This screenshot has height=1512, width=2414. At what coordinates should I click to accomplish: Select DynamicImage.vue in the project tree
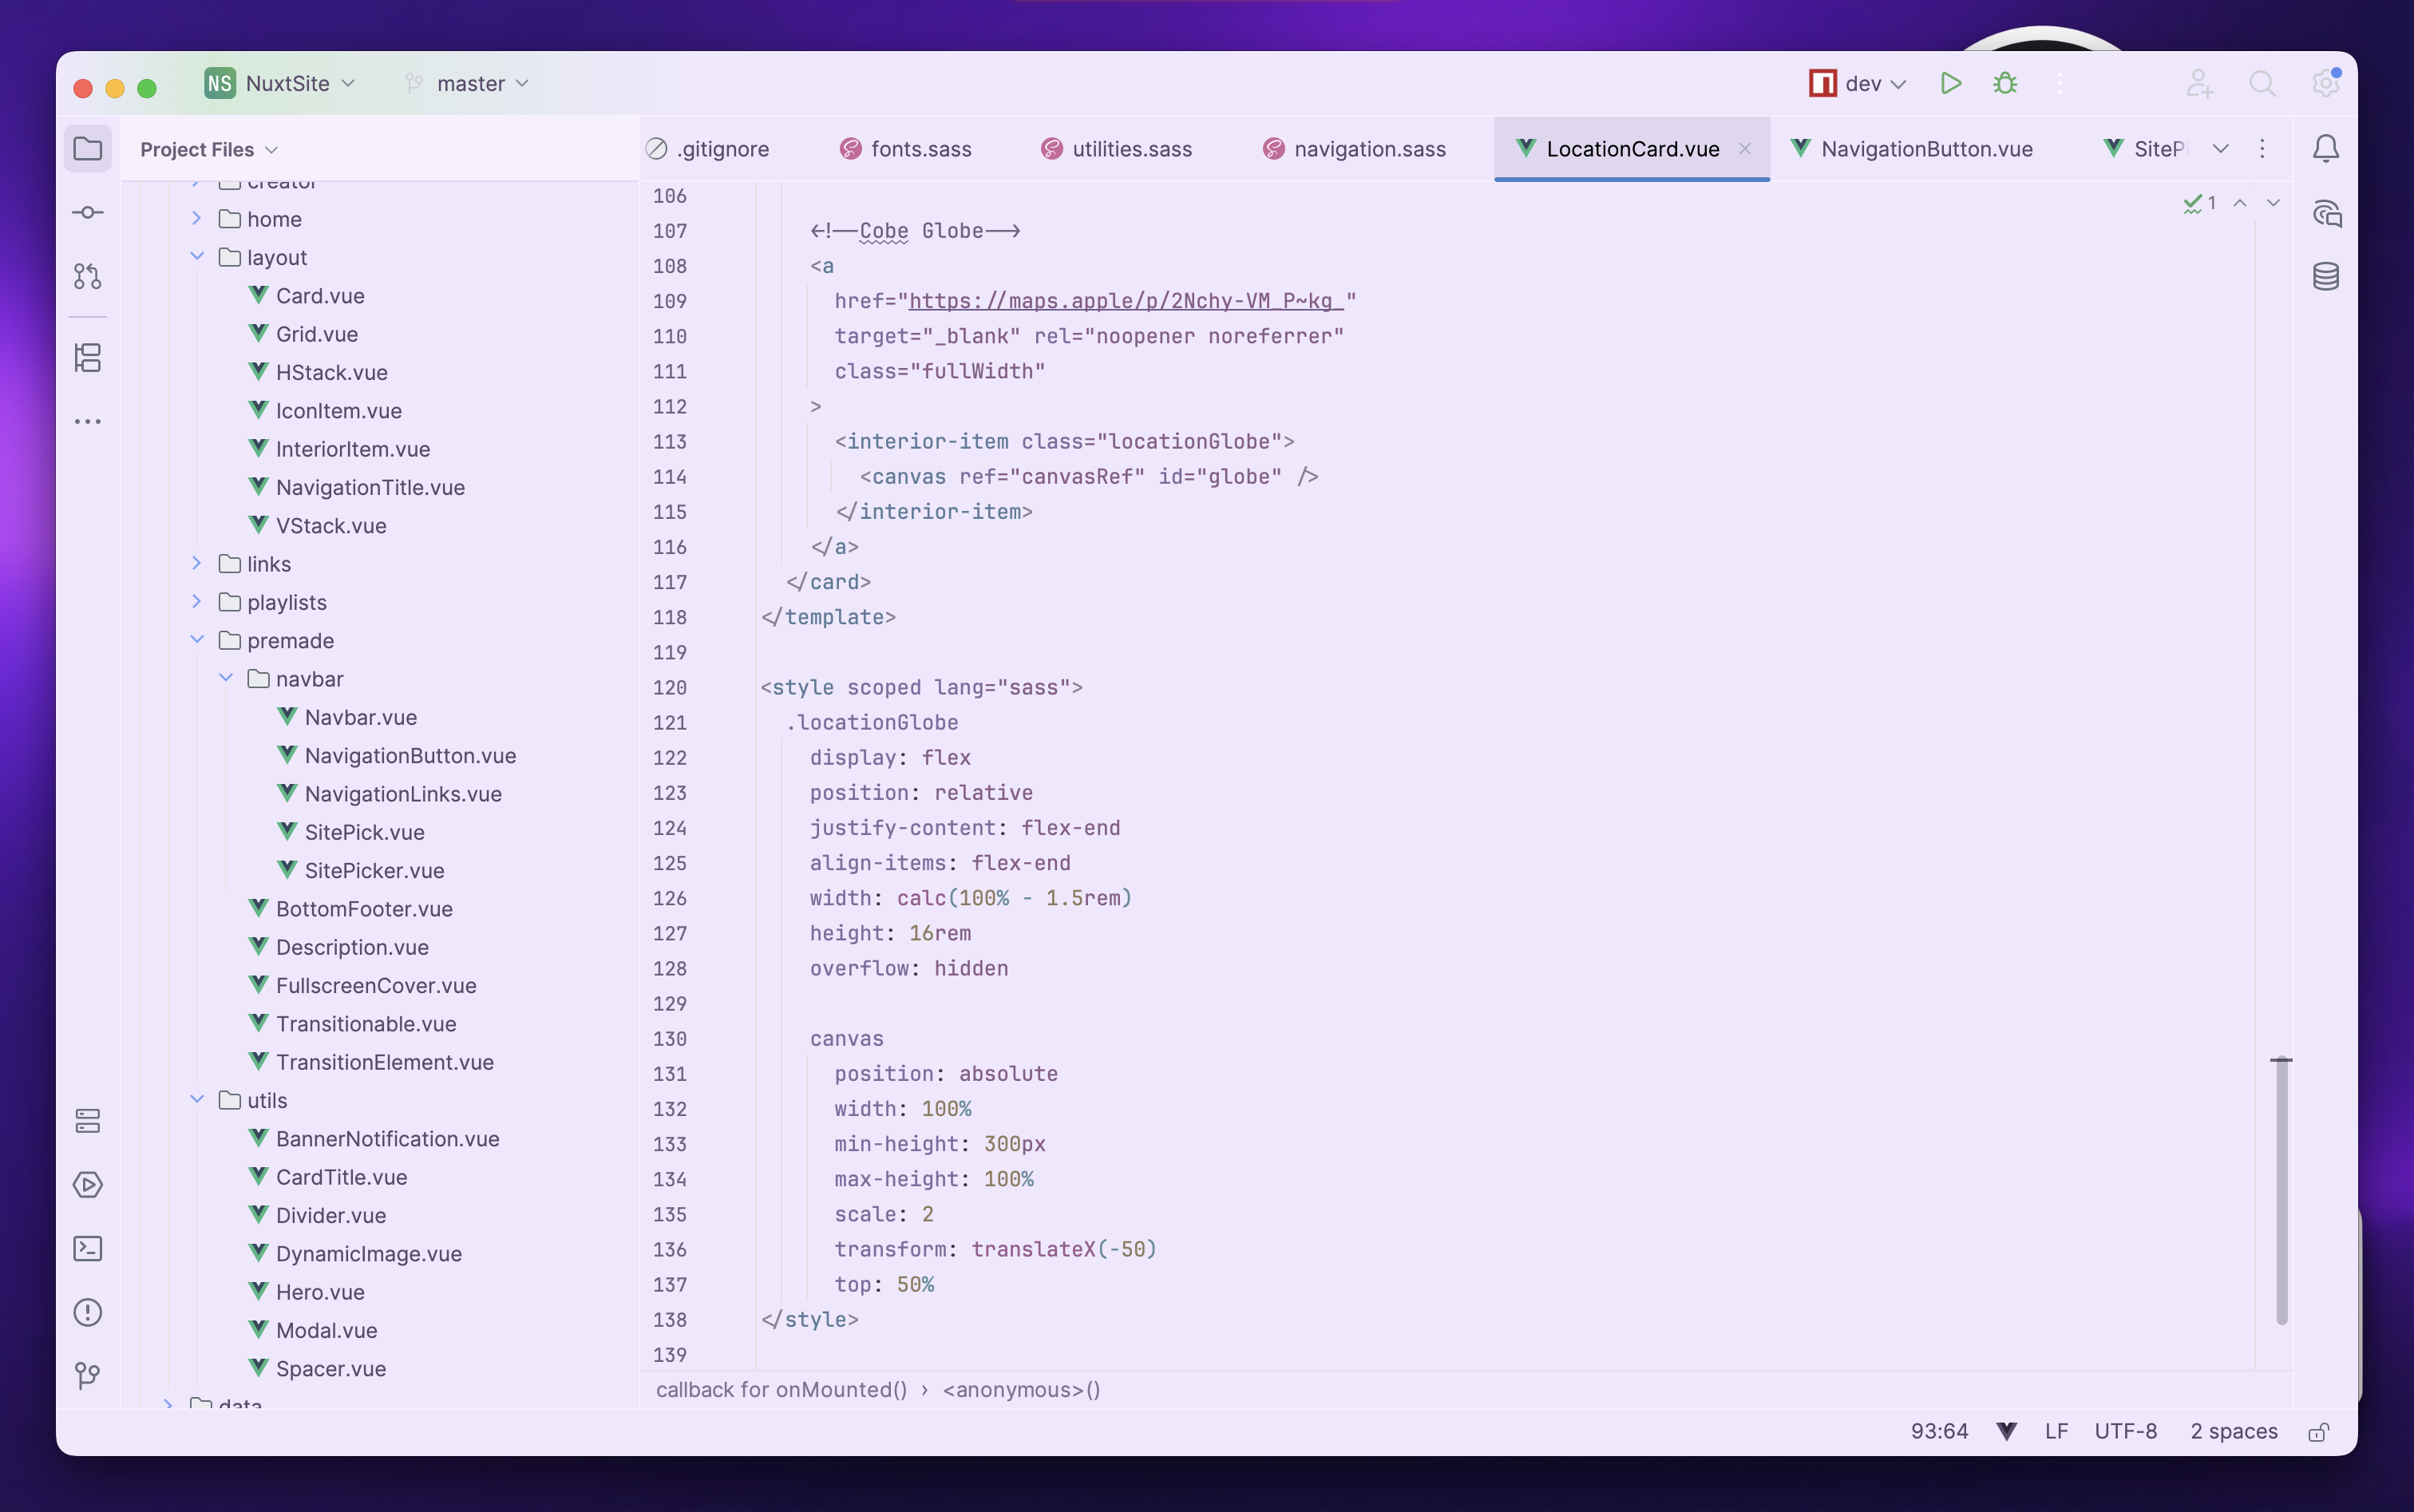(368, 1253)
